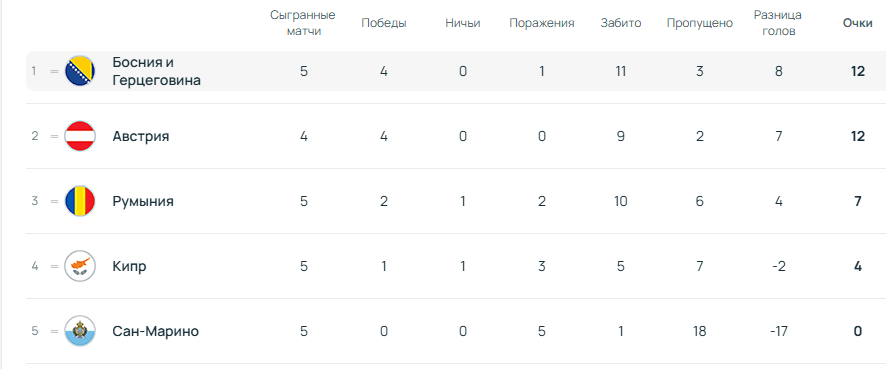Click the San Marino flag icon
The width and height of the screenshot is (886, 369).
(x=80, y=331)
